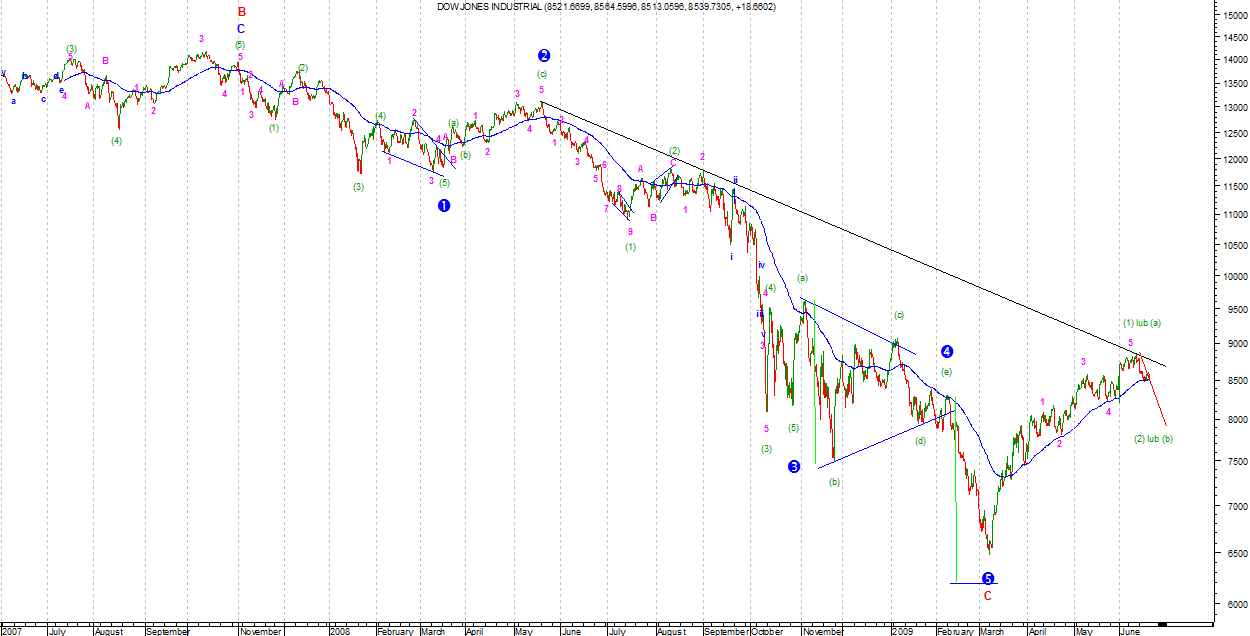Select the blue C label under red B
The height and width of the screenshot is (636, 1250).
(241, 29)
